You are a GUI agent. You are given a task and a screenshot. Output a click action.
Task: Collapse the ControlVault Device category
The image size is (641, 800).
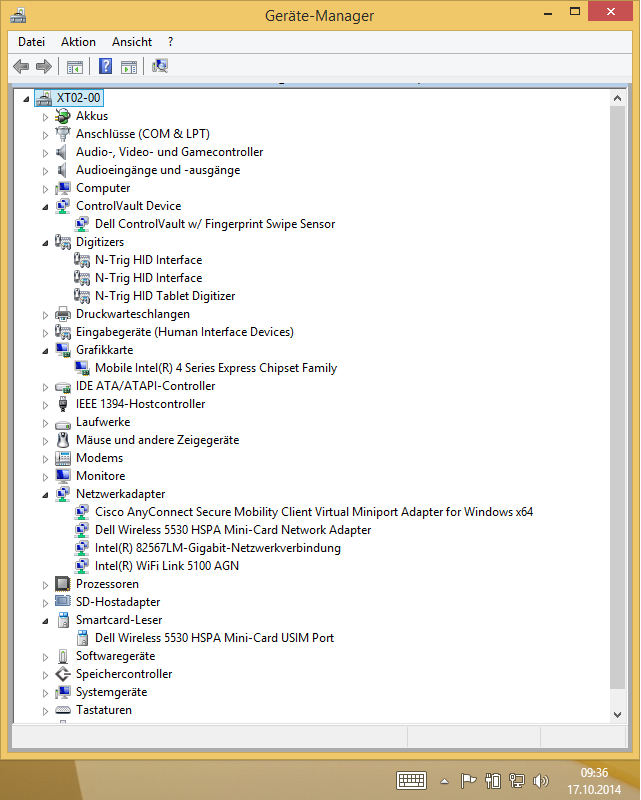tap(45, 207)
